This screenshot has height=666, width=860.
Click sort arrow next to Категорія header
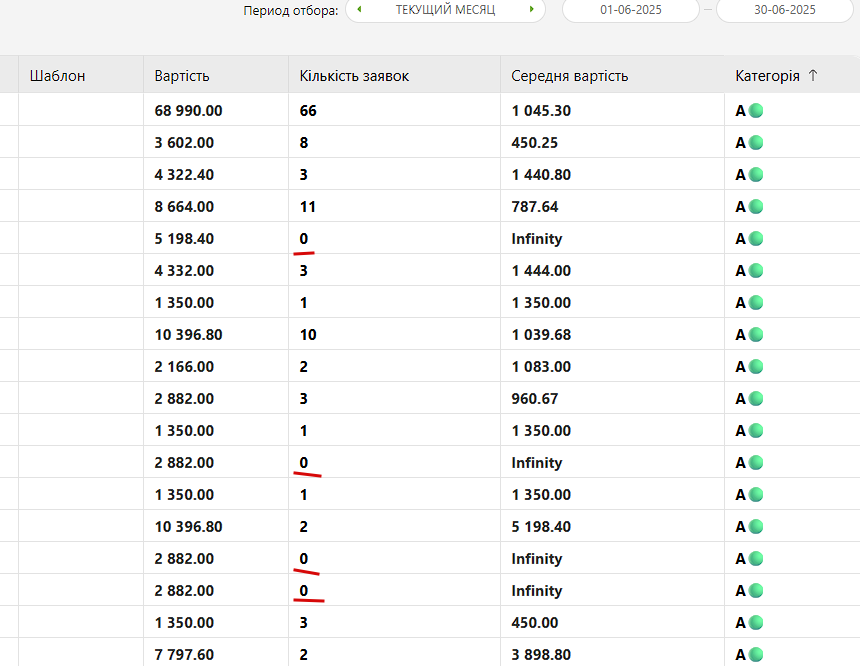tap(813, 76)
